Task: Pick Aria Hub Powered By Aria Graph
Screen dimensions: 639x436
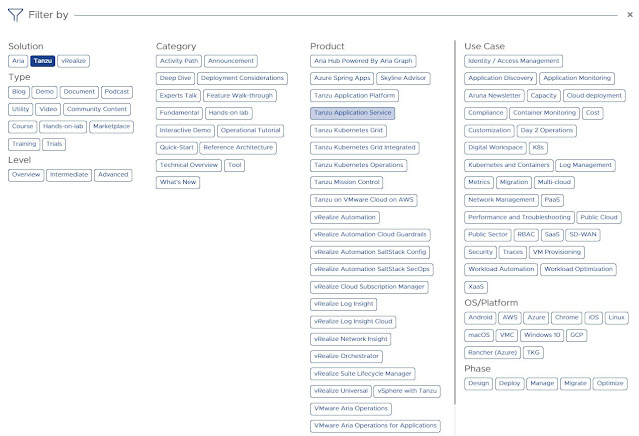Action: (363, 61)
